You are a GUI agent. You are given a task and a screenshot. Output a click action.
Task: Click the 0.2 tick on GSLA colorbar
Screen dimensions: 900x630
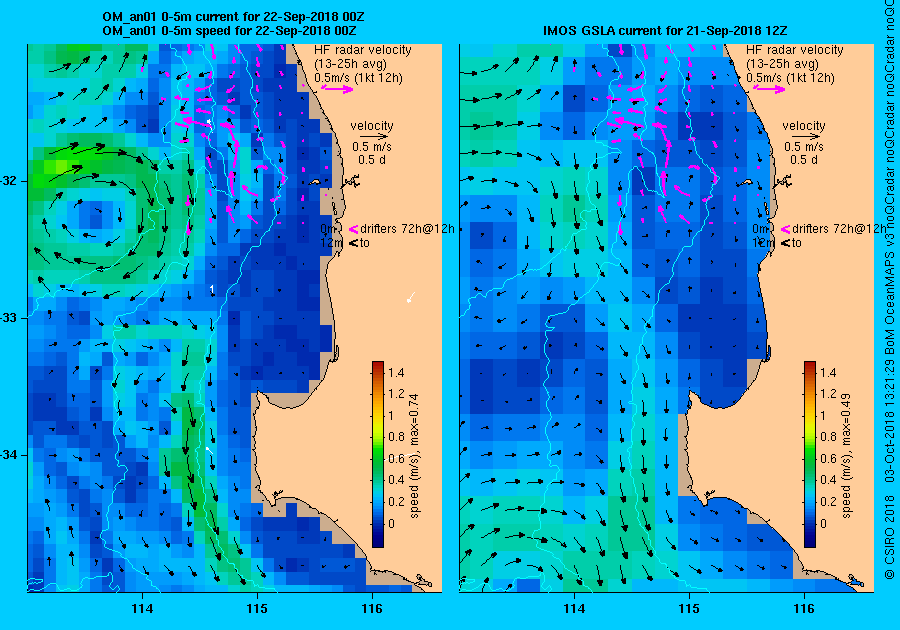[828, 501]
